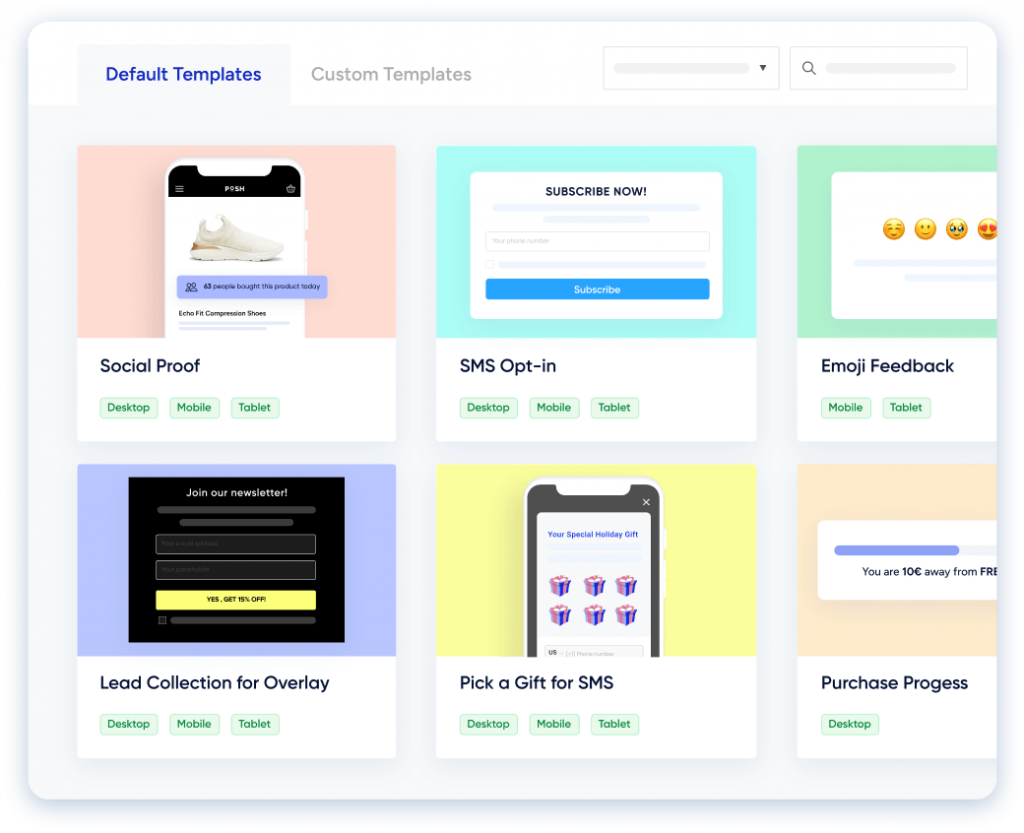The image size is (1024, 833).
Task: Click the Subscribe button in SMS Opt-in preview
Action: click(x=597, y=289)
